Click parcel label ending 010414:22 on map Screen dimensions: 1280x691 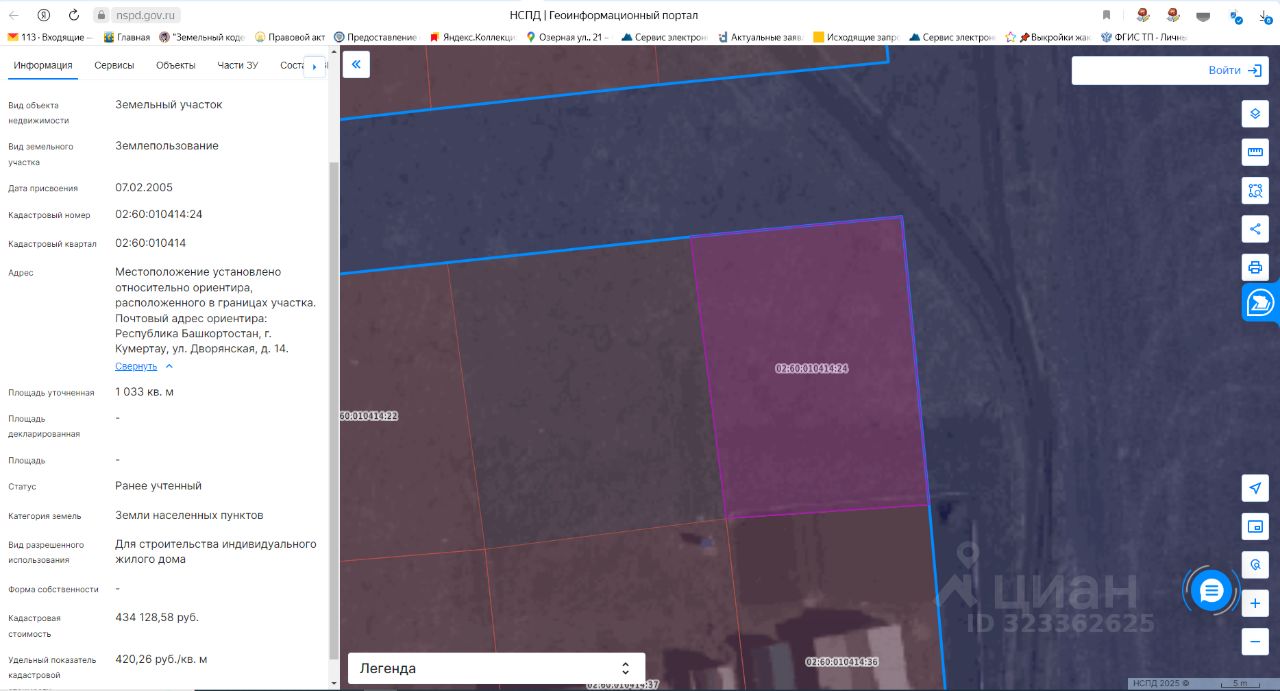pyautogui.click(x=369, y=416)
